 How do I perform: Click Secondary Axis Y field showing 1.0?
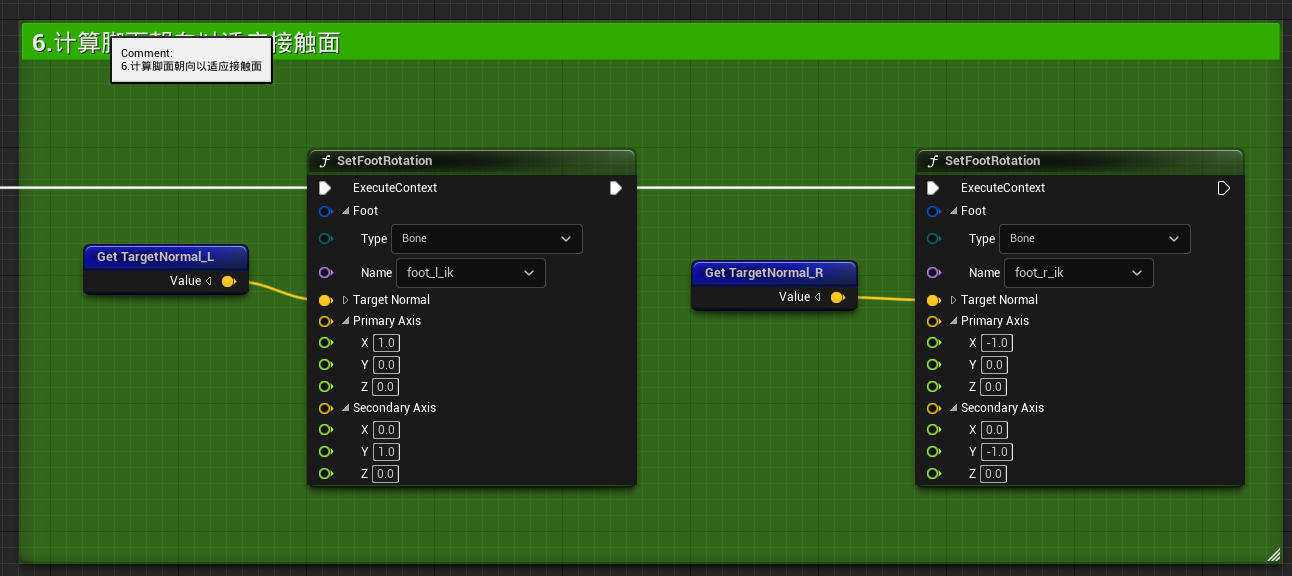point(386,452)
